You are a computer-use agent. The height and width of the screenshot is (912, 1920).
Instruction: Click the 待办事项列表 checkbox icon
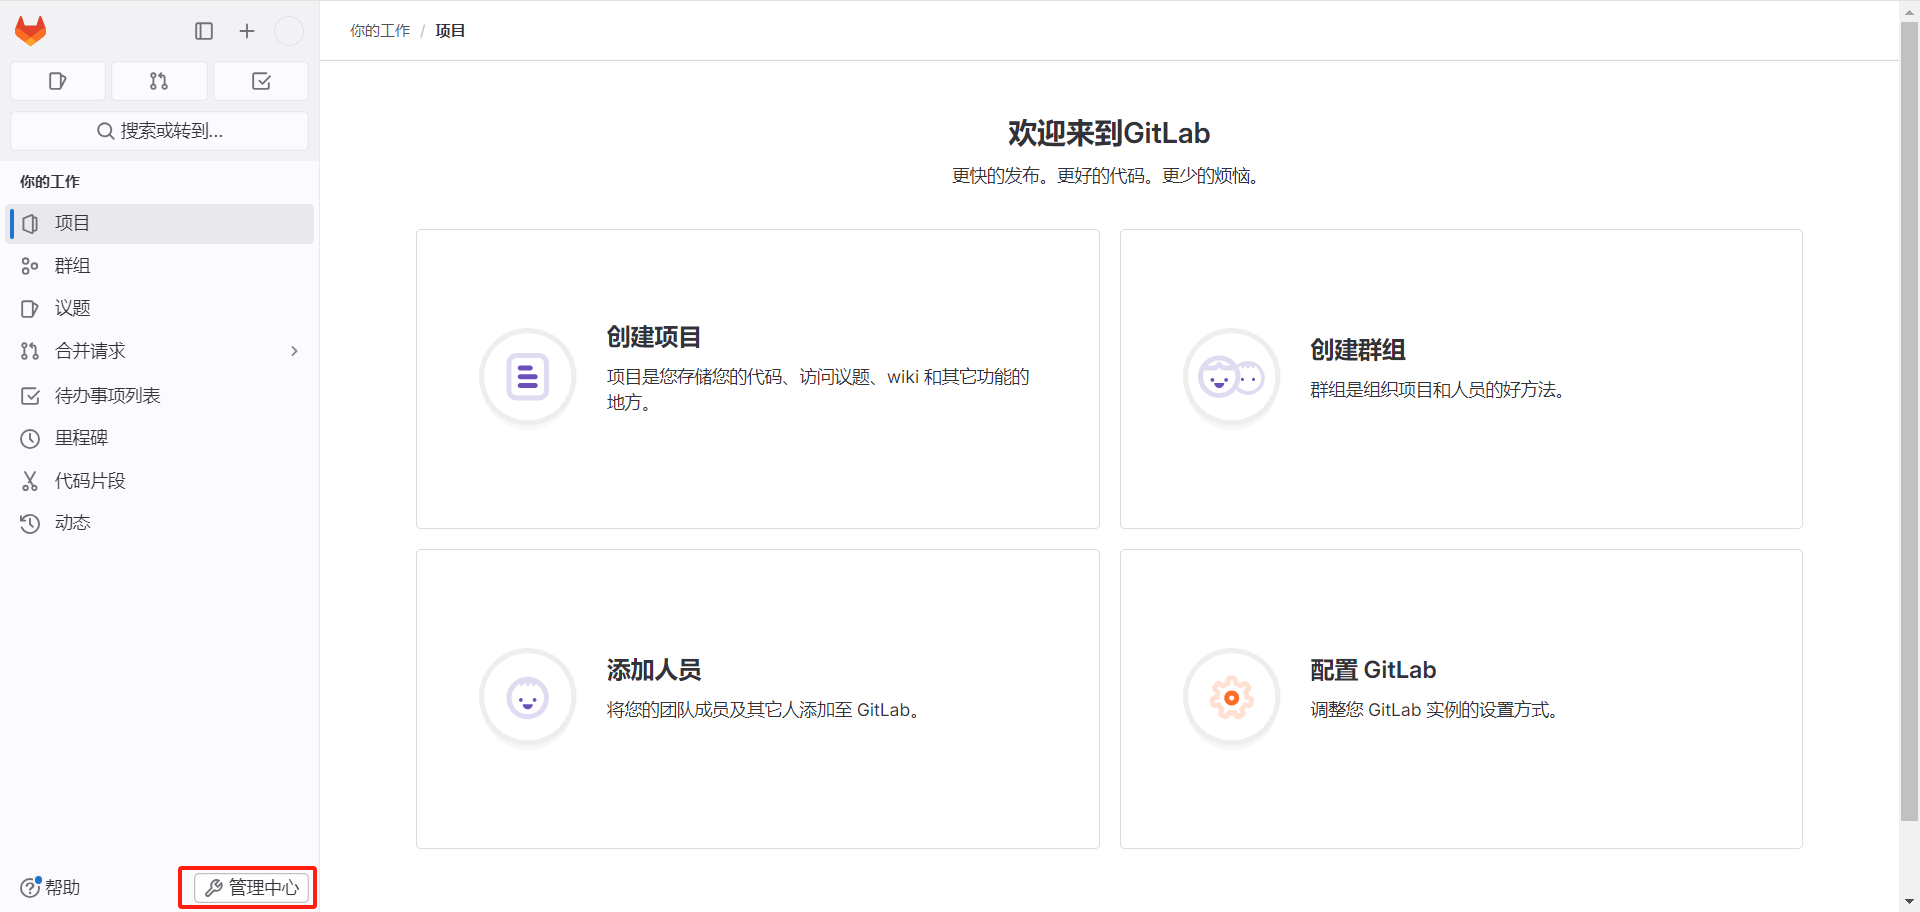point(30,396)
